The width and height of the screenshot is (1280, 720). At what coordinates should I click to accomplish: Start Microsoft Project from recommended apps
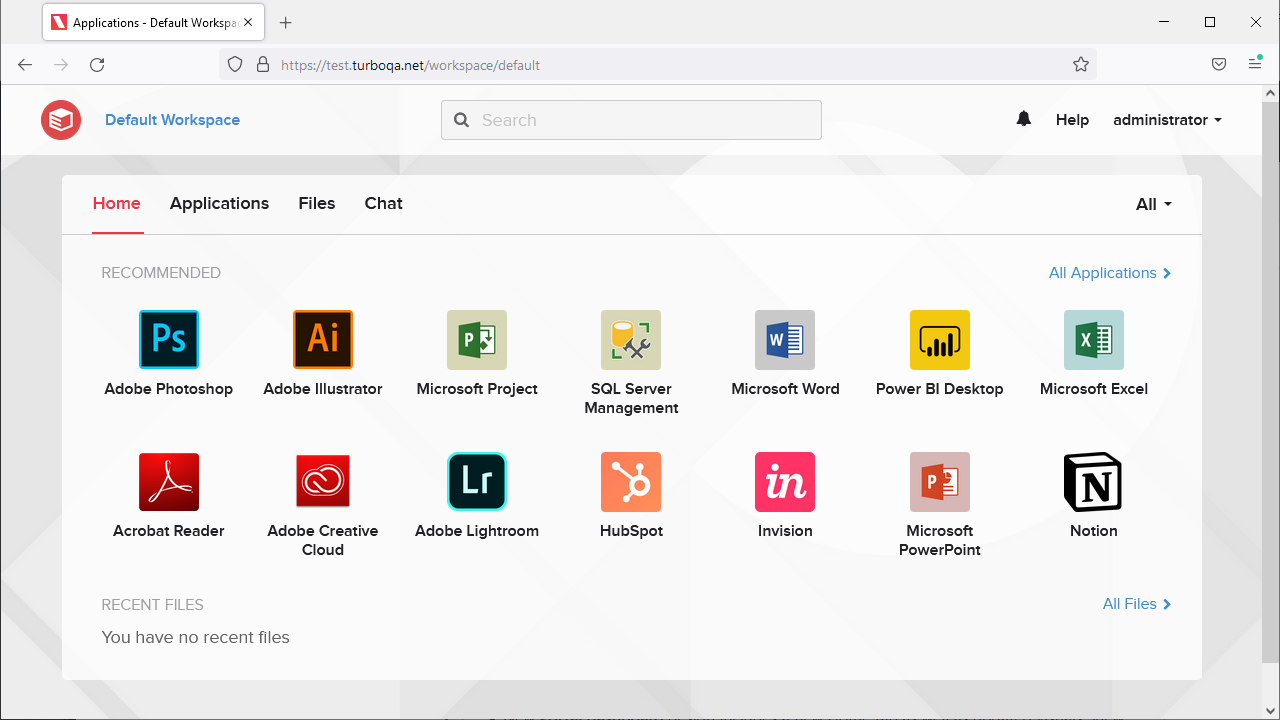[477, 340]
